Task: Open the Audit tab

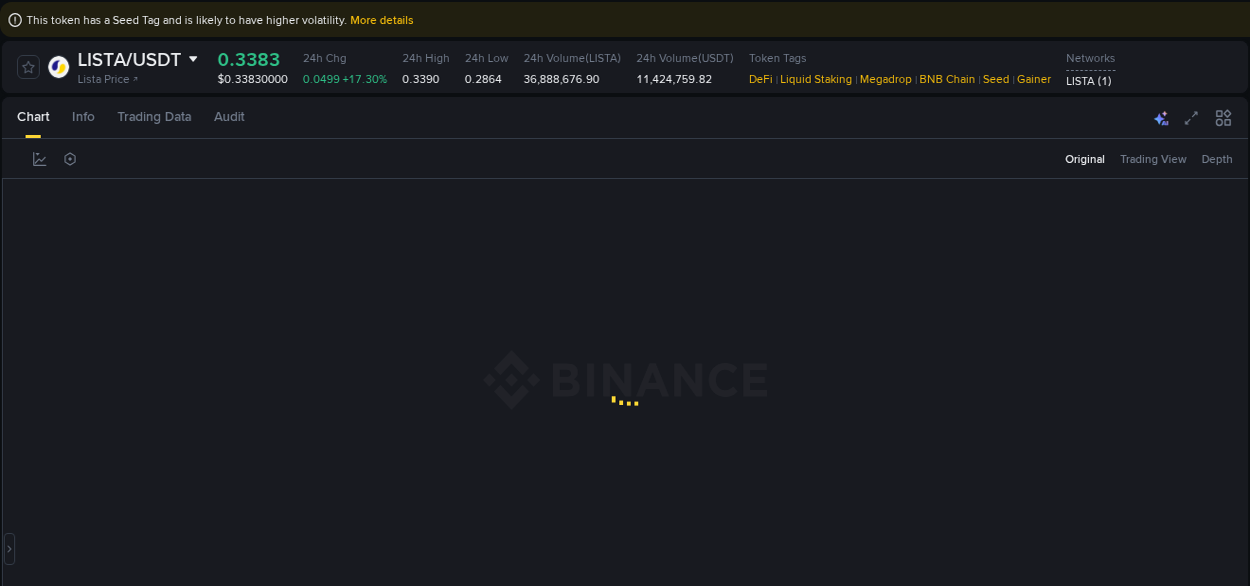Action: pos(229,117)
